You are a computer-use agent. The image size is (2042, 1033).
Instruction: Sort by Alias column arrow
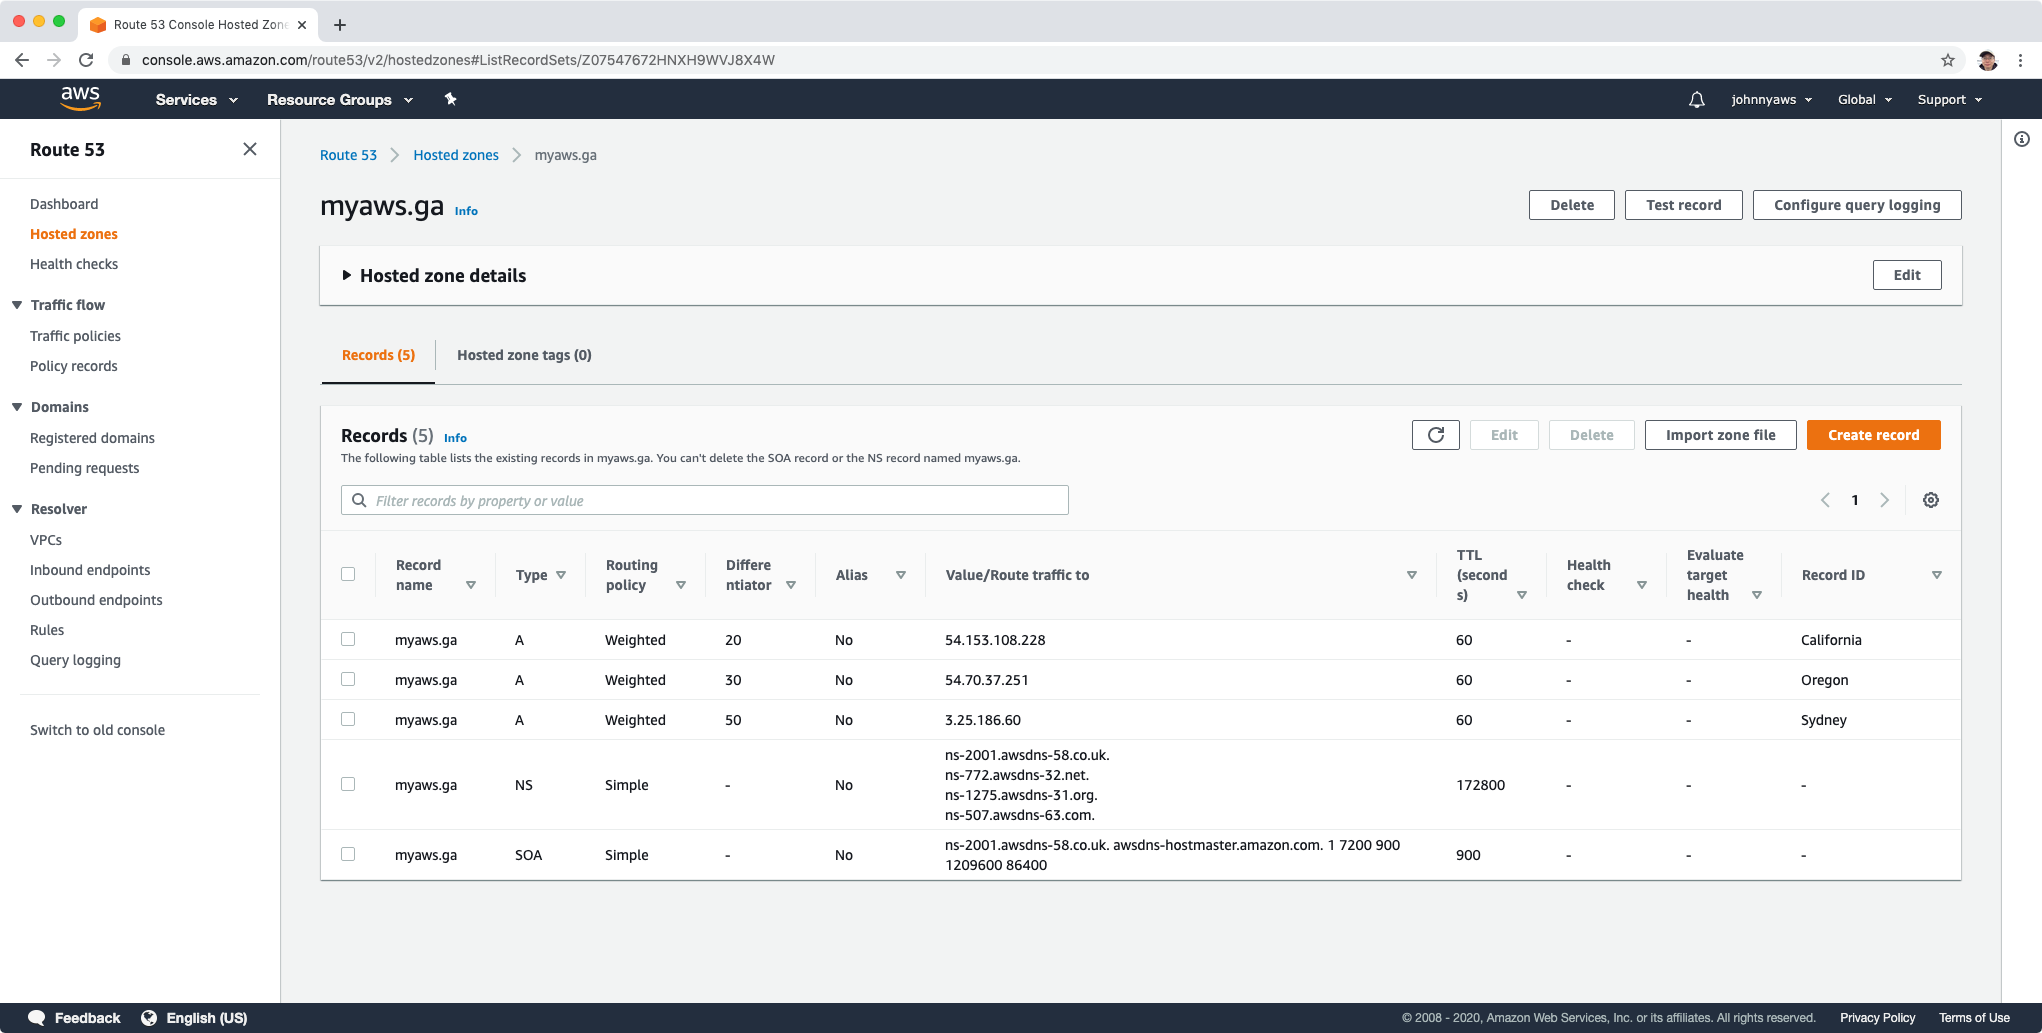901,575
